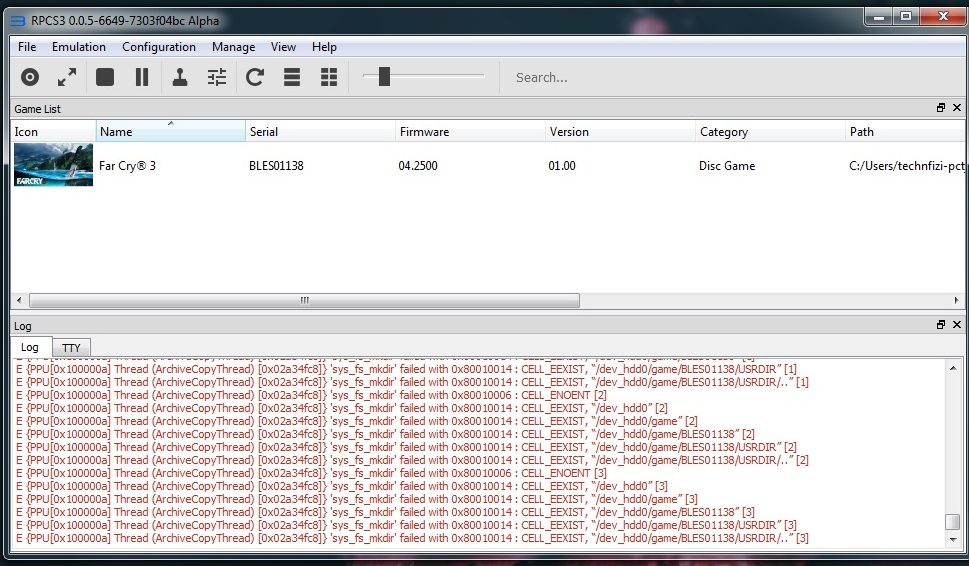This screenshot has height=566, width=969.
Task: Select the Log tab
Action: pyautogui.click(x=30, y=347)
